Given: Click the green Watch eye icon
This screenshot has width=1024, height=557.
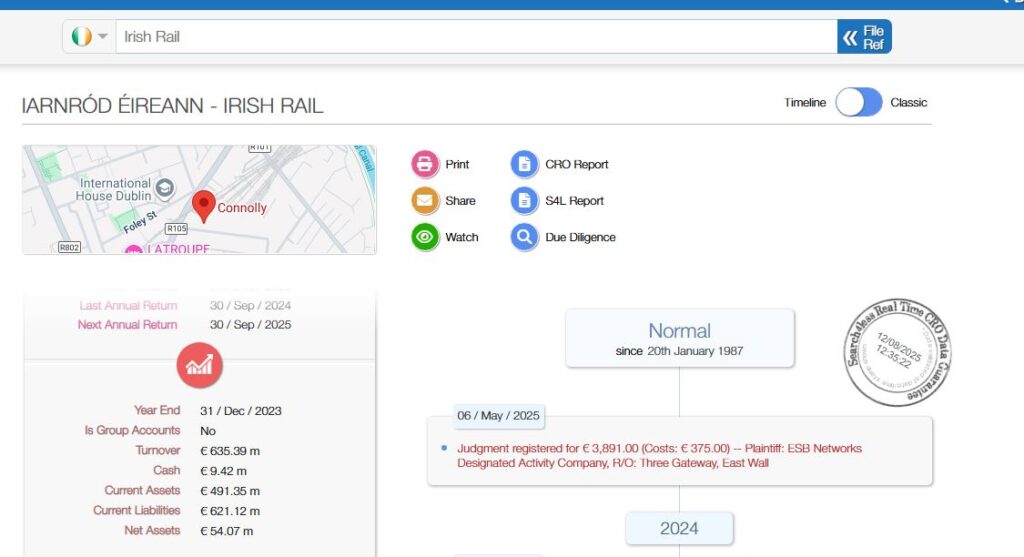Looking at the screenshot, I should tap(424, 237).
